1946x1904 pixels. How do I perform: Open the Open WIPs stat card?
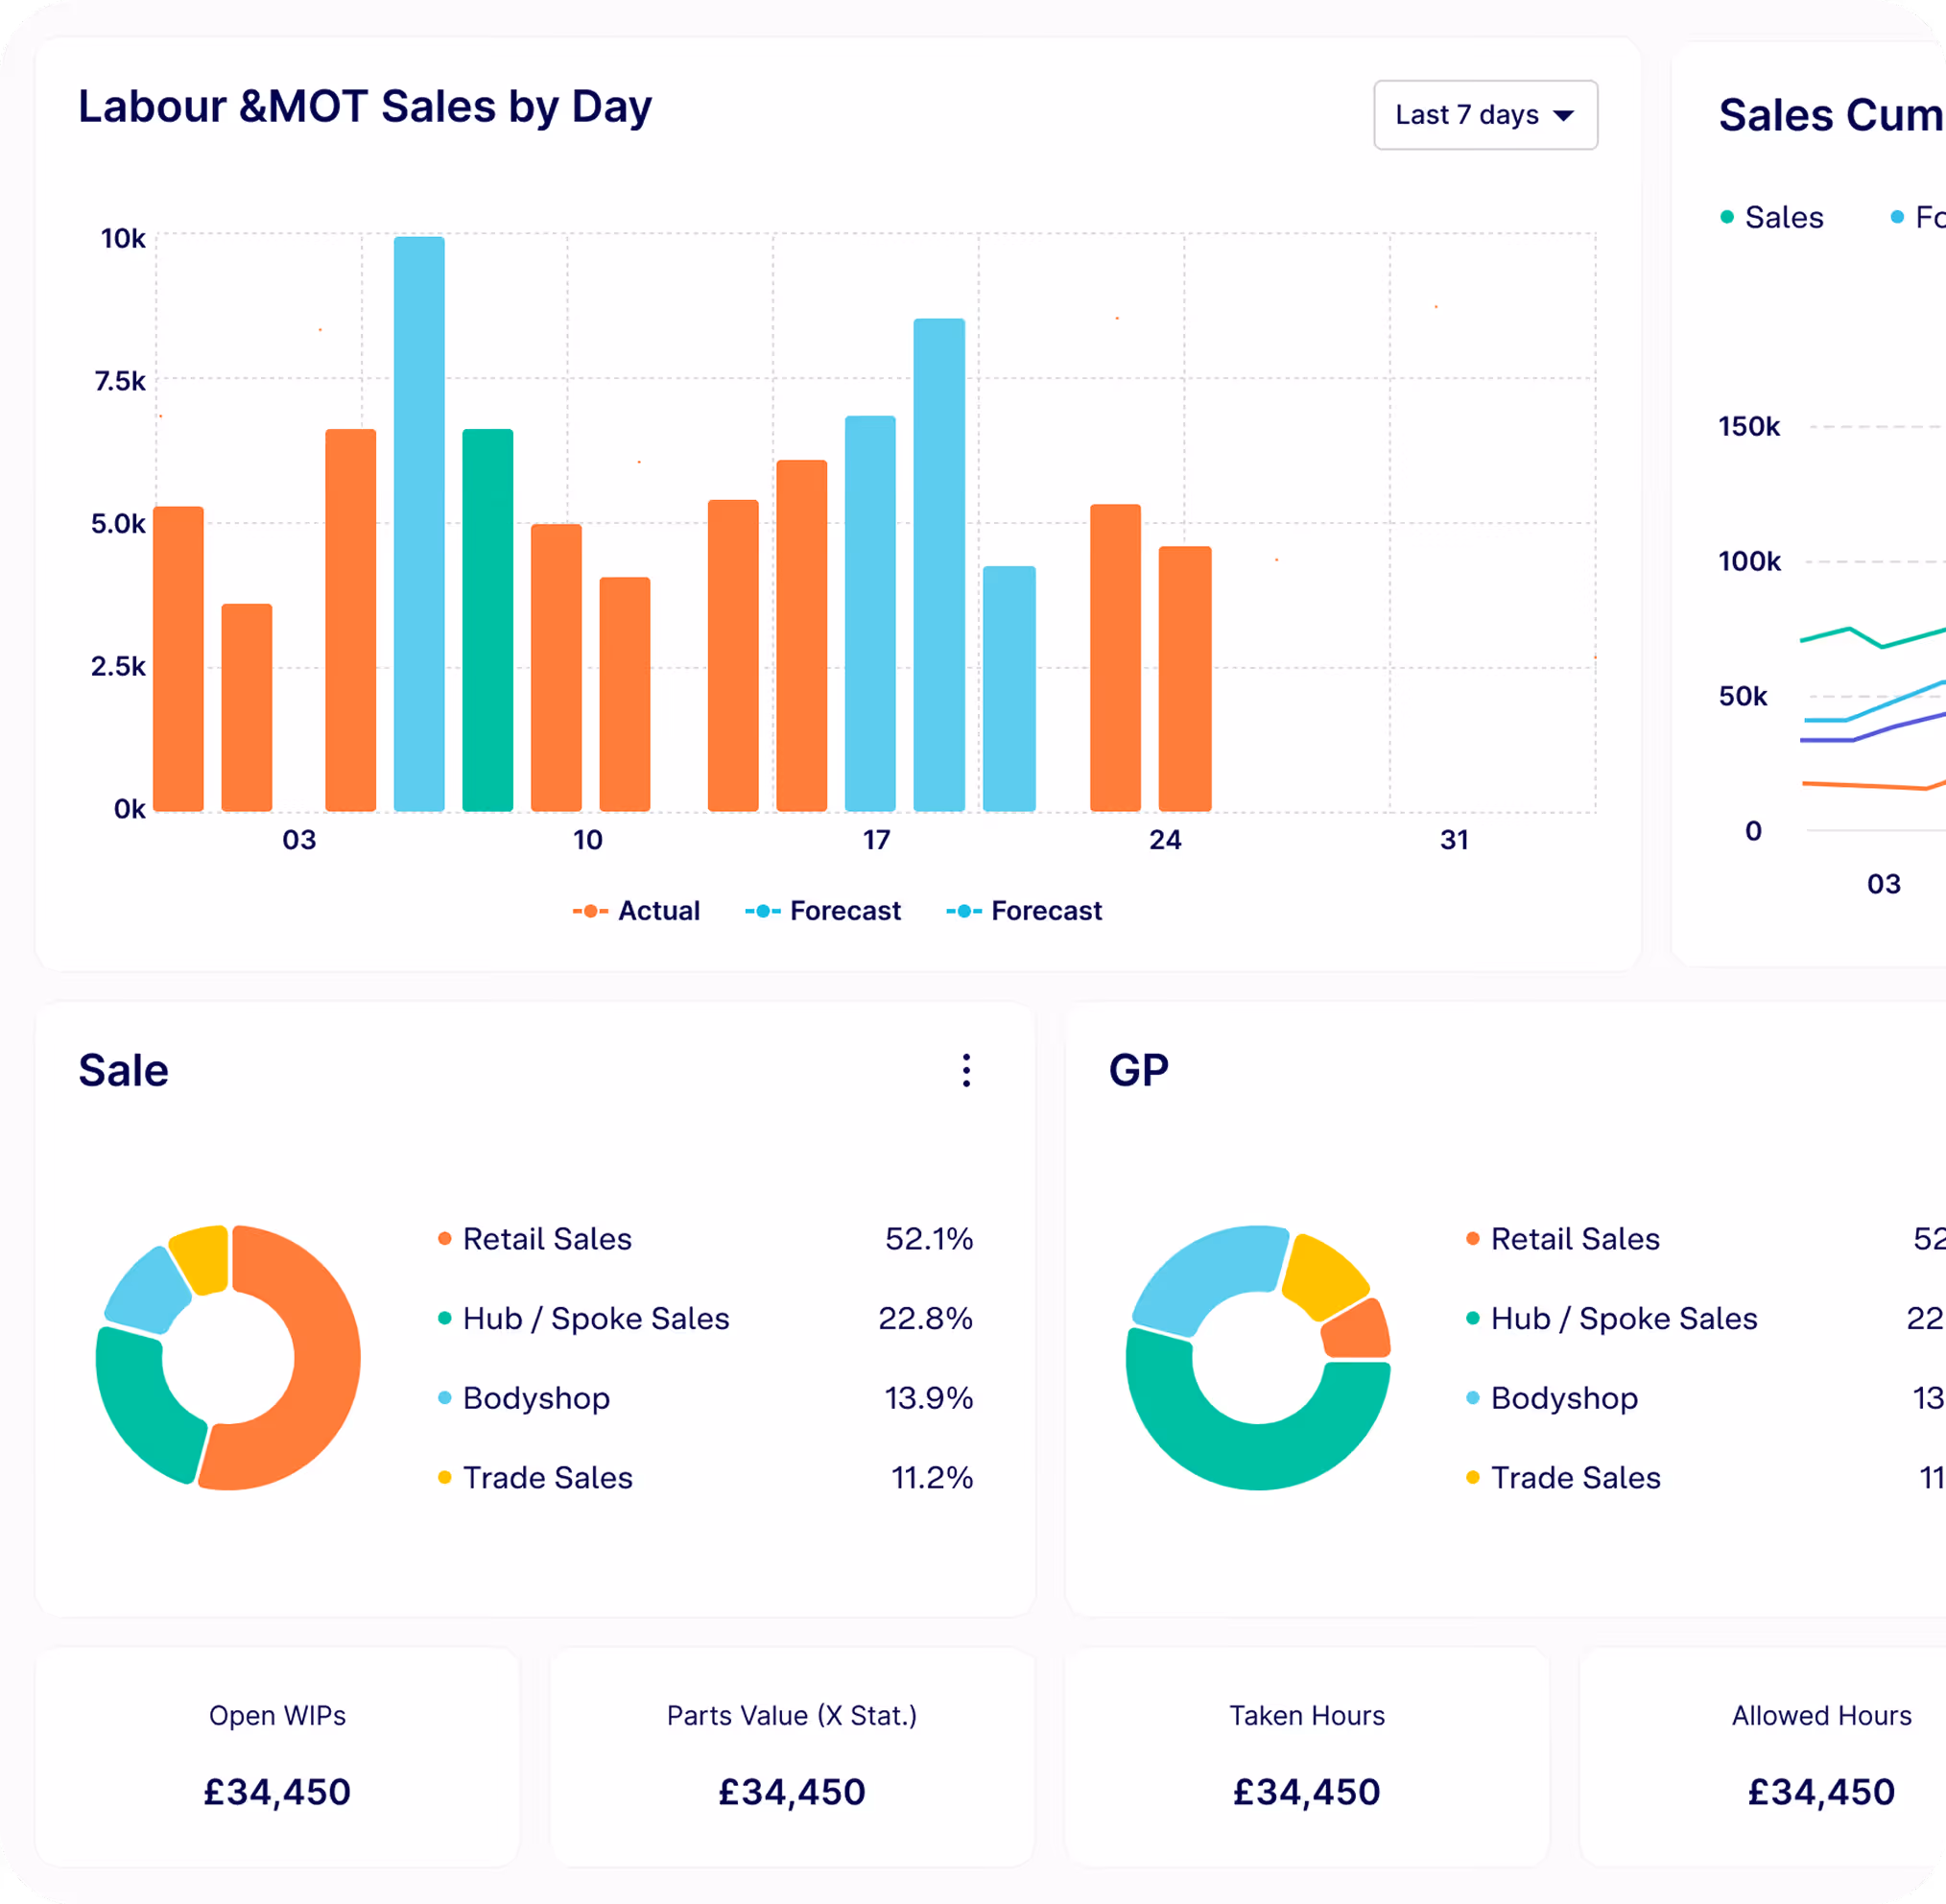click(277, 1757)
